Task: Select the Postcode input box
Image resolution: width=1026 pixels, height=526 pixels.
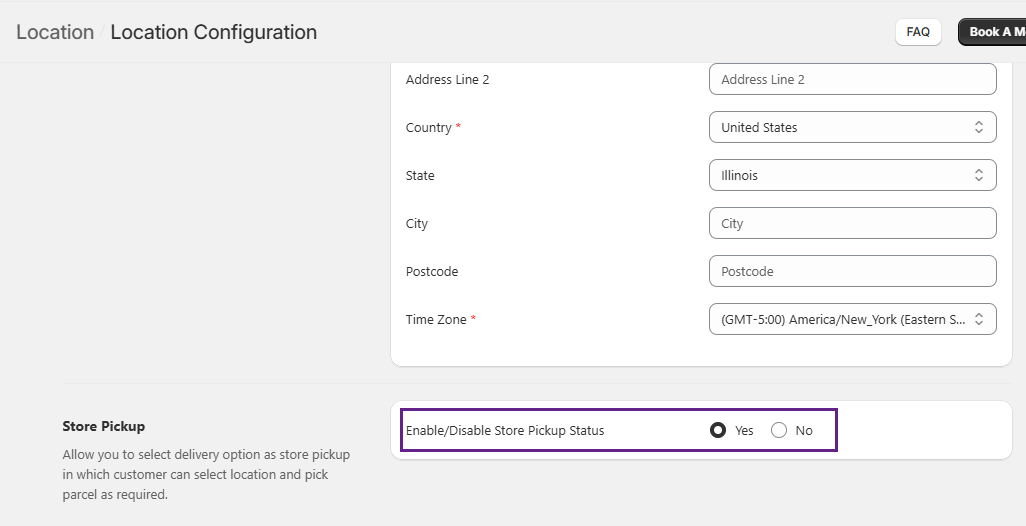Action: point(852,272)
